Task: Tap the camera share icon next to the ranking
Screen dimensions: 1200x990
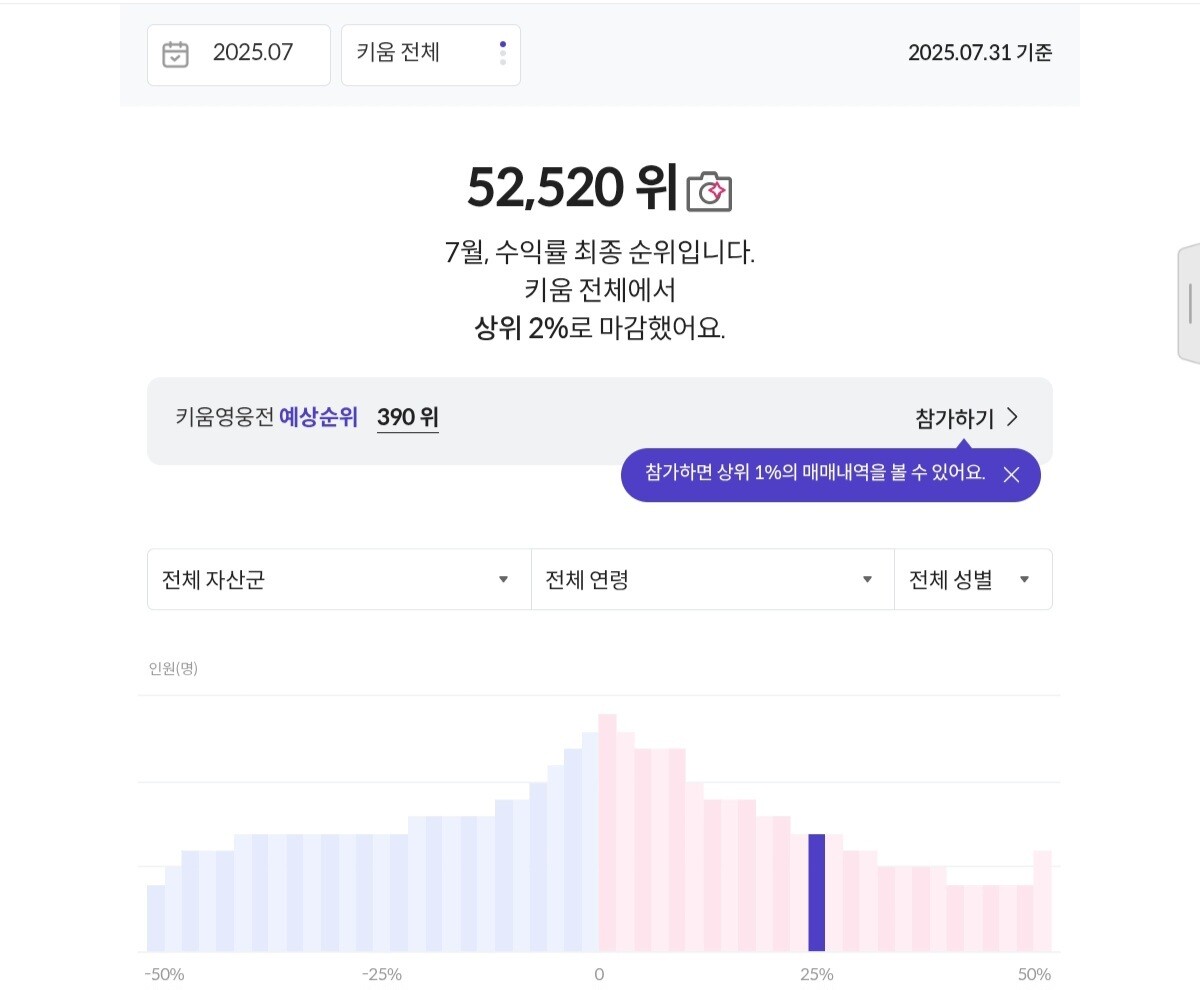Action: tap(709, 191)
